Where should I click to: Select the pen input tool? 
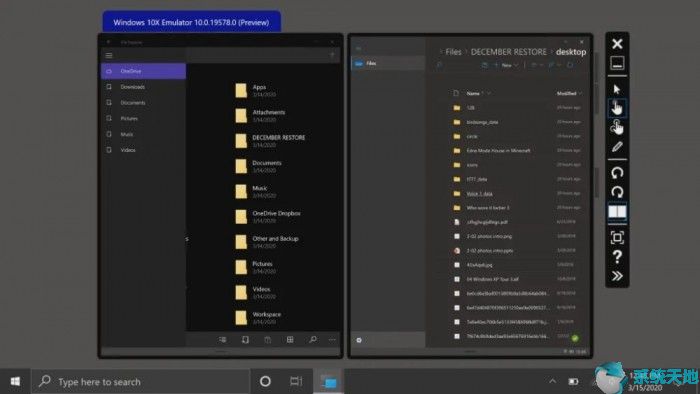(x=617, y=147)
